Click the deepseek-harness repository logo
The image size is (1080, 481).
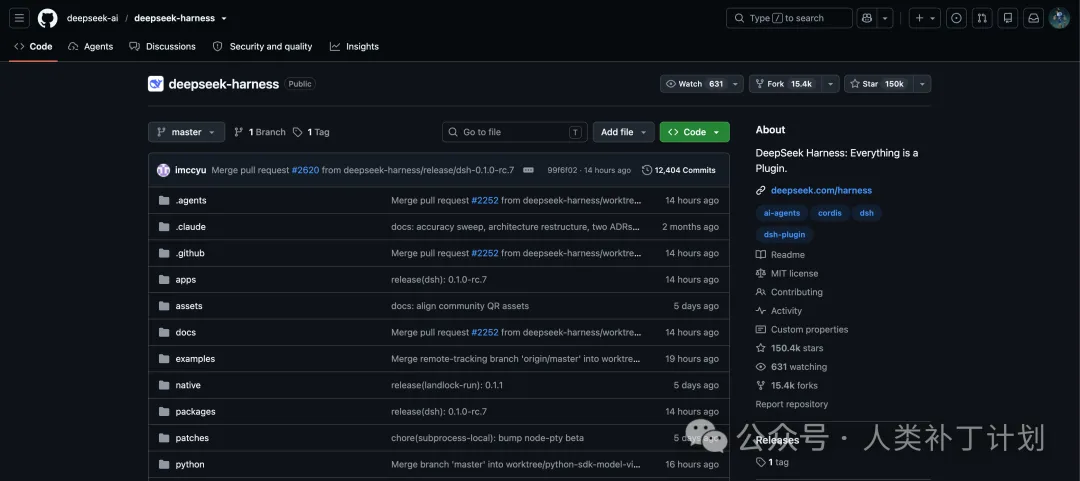(x=156, y=84)
